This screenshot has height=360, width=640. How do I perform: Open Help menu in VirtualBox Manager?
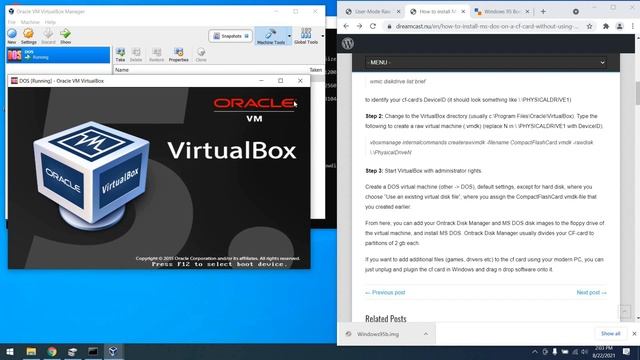(50, 22)
